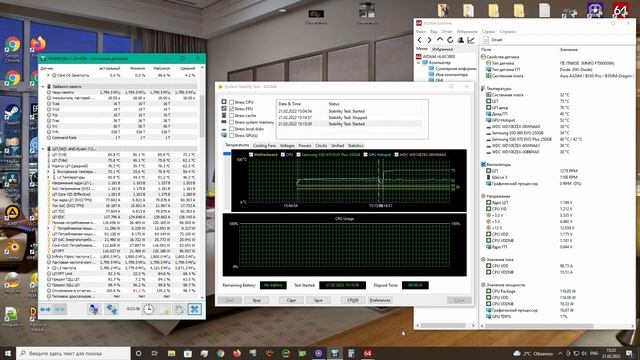Expand the L3 Температуры row in HWiNFO
640x360 pixels.
tap(48, 178)
